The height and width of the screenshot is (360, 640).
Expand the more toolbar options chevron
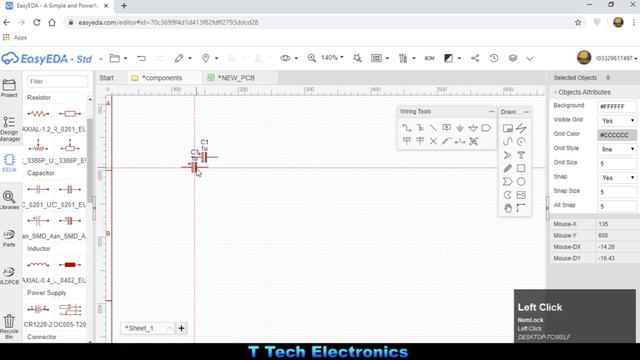point(530,59)
